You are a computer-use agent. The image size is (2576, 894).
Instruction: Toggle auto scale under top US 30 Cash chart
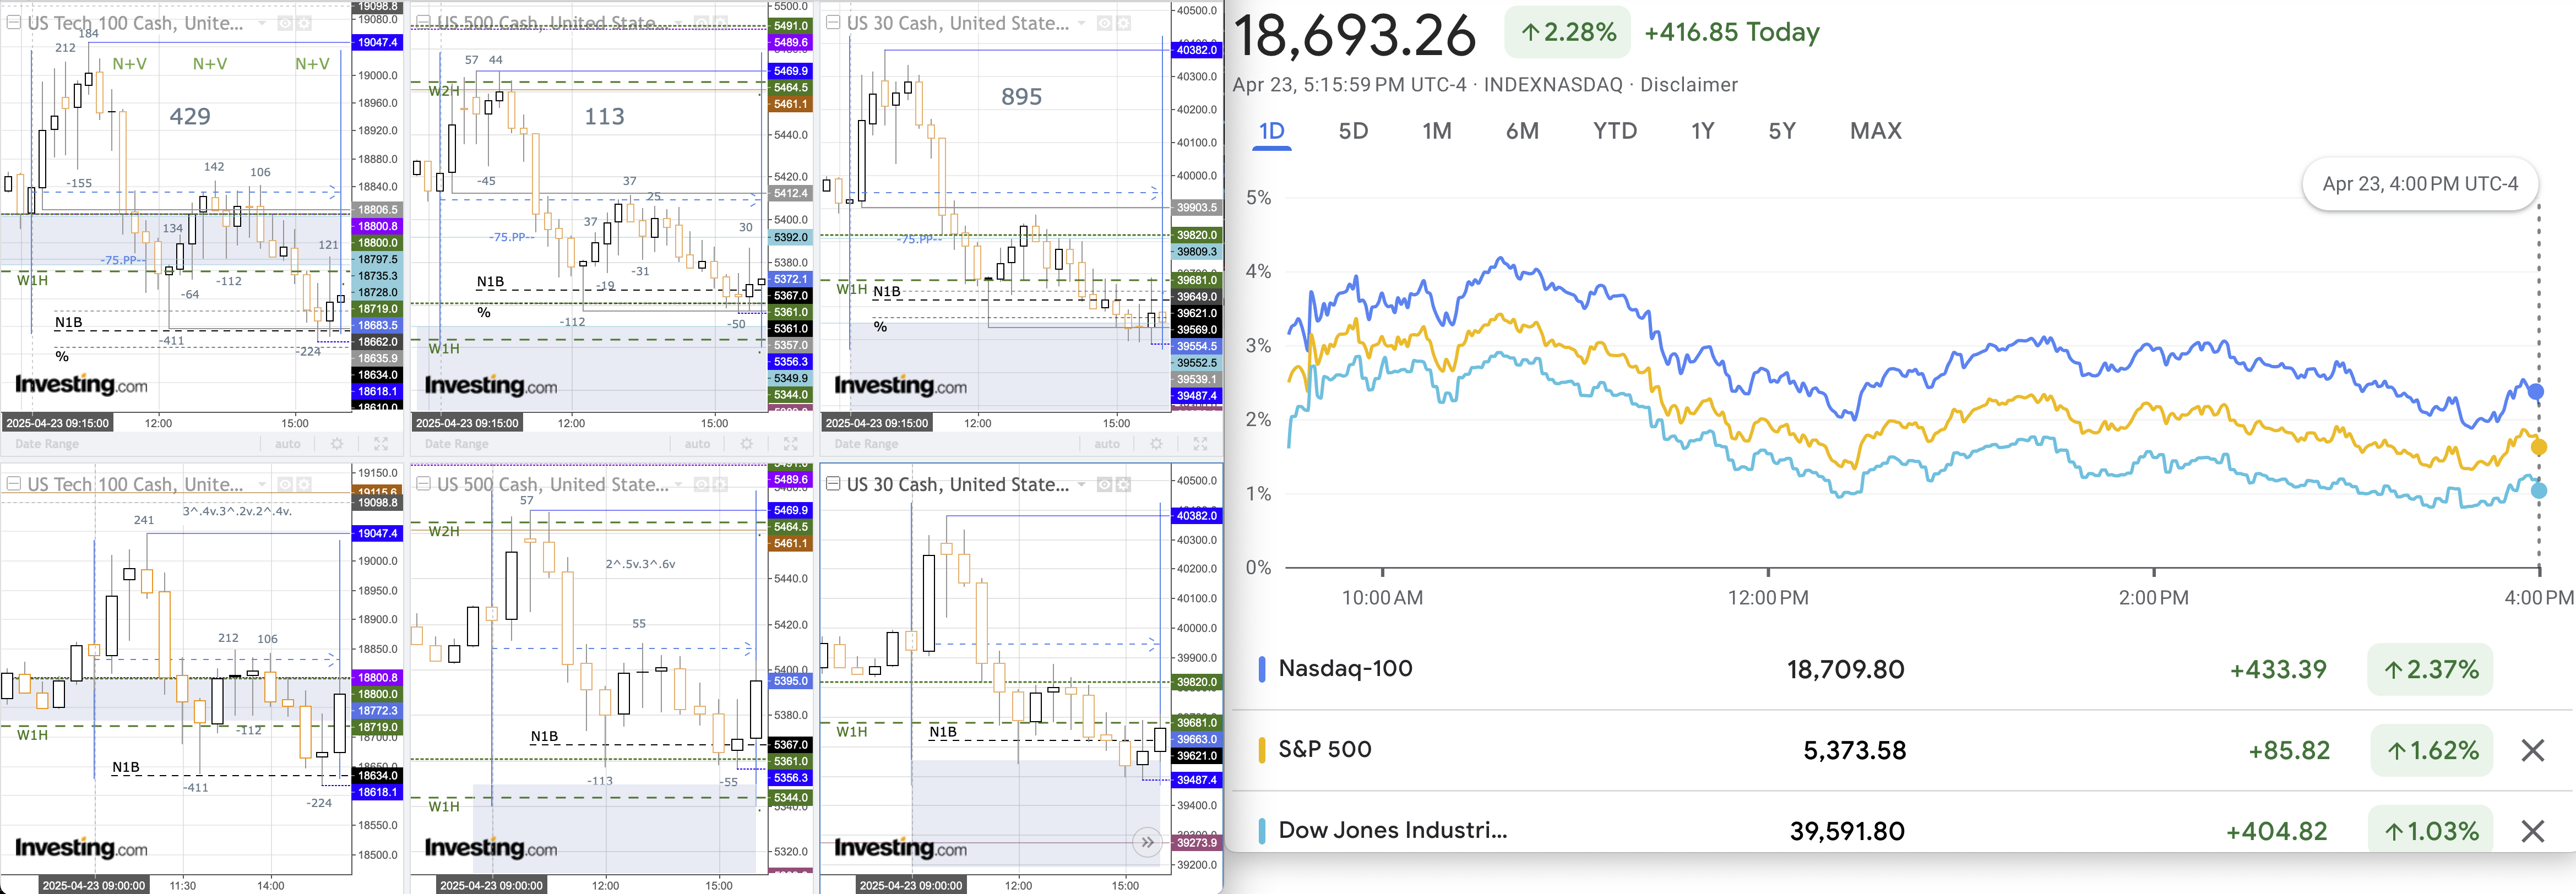click(x=1106, y=444)
